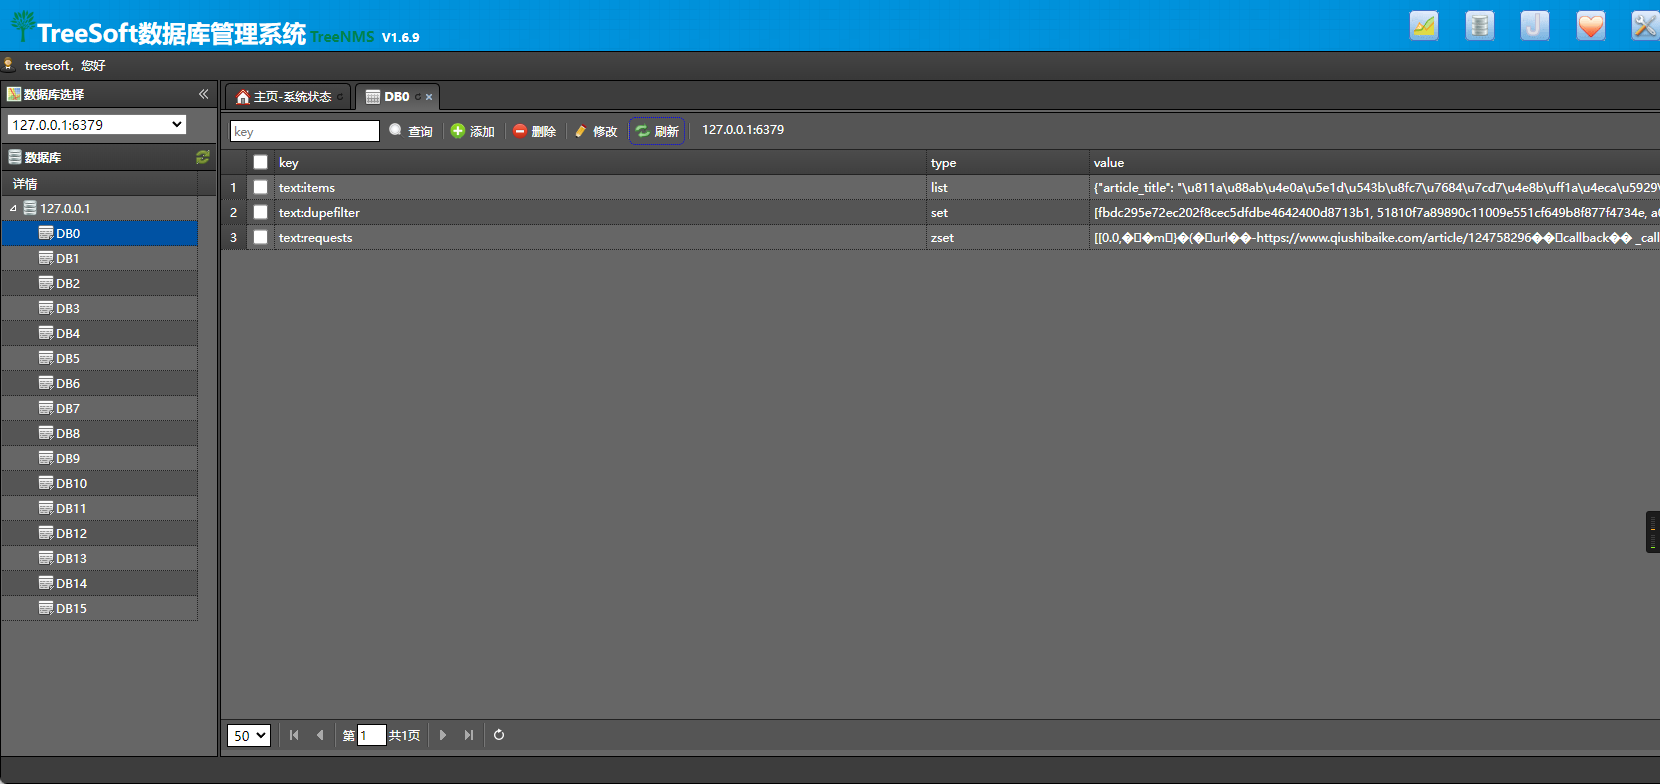The width and height of the screenshot is (1660, 784).
Task: Click the database cylinder icon in header
Action: [x=1480, y=26]
